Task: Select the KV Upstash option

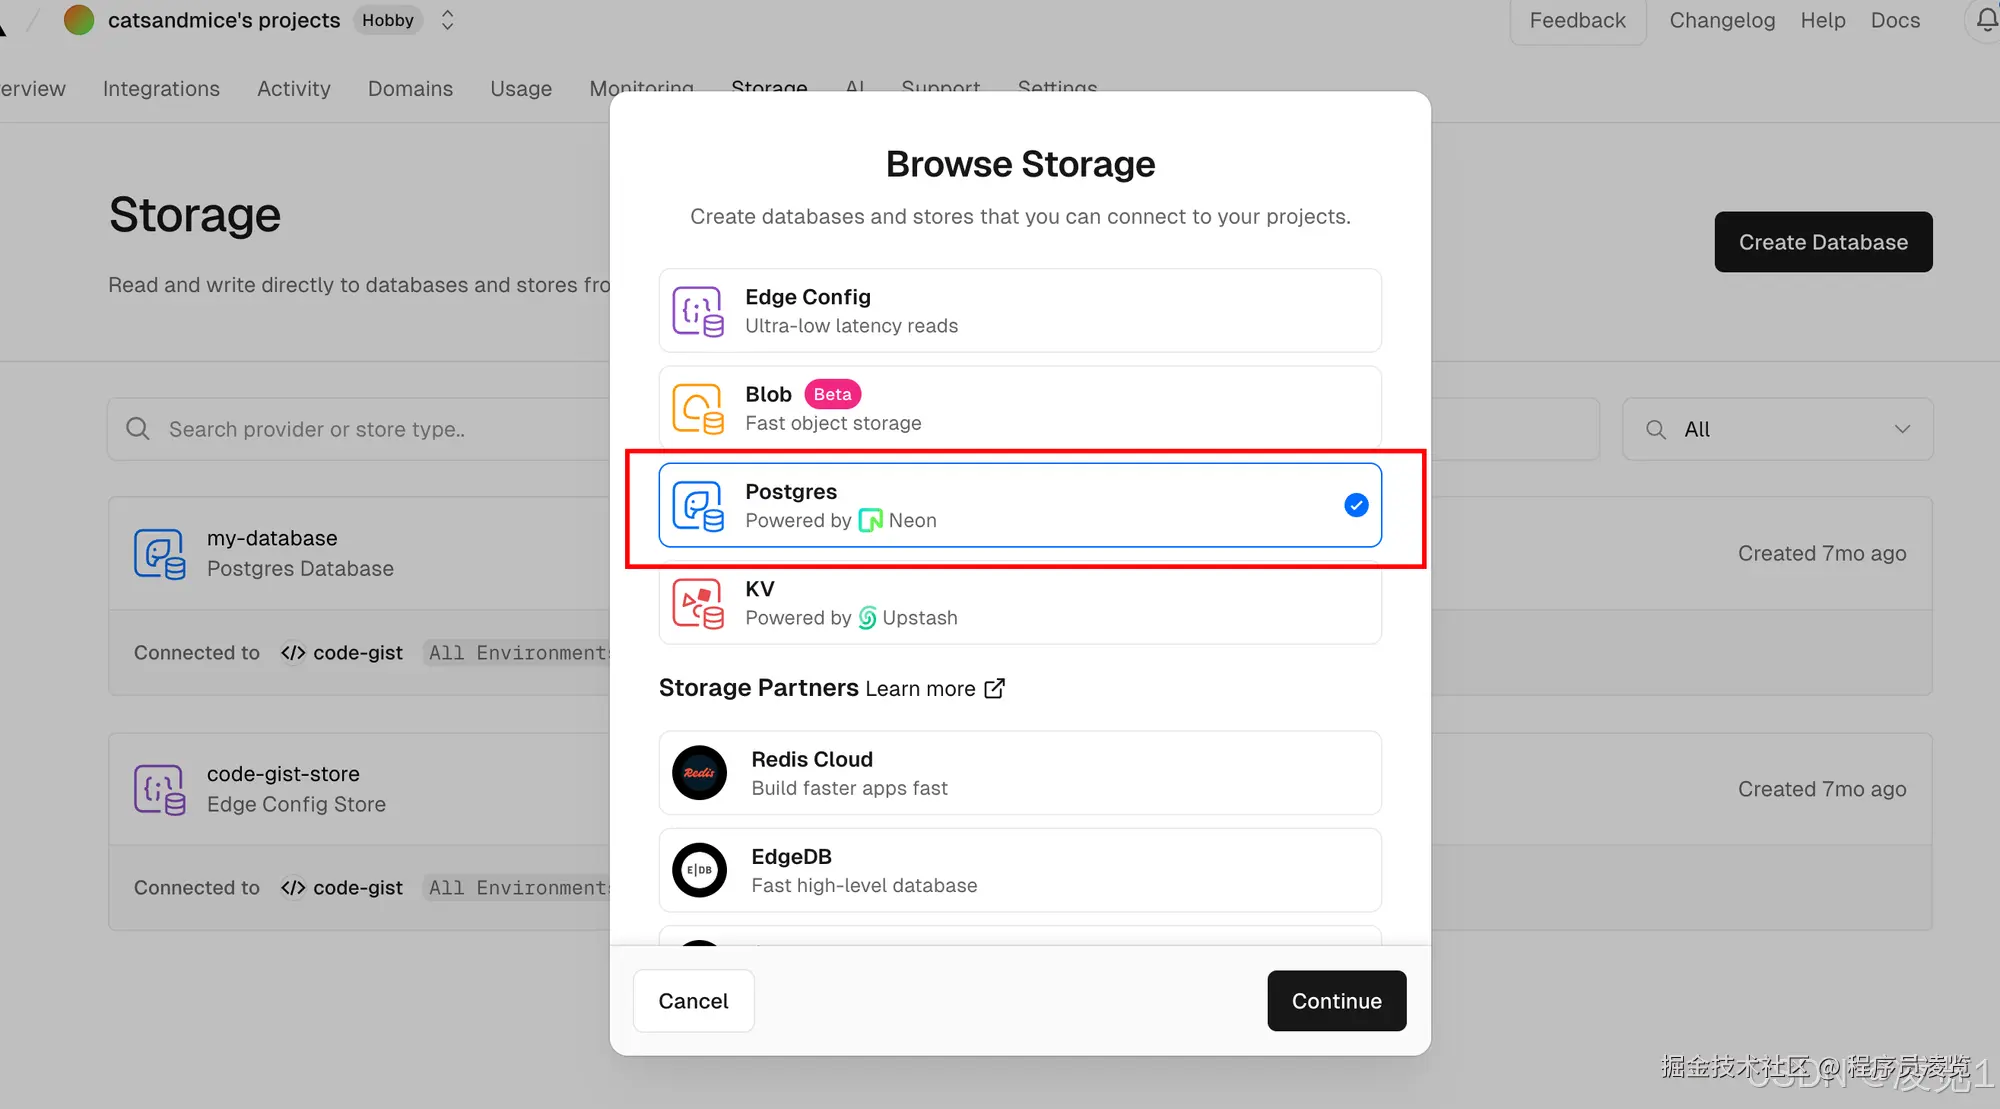Action: [1020, 603]
